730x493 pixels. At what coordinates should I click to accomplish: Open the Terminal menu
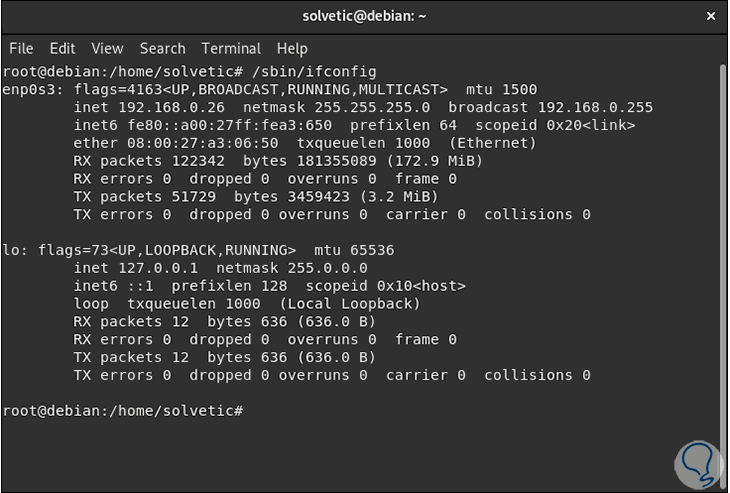231,48
